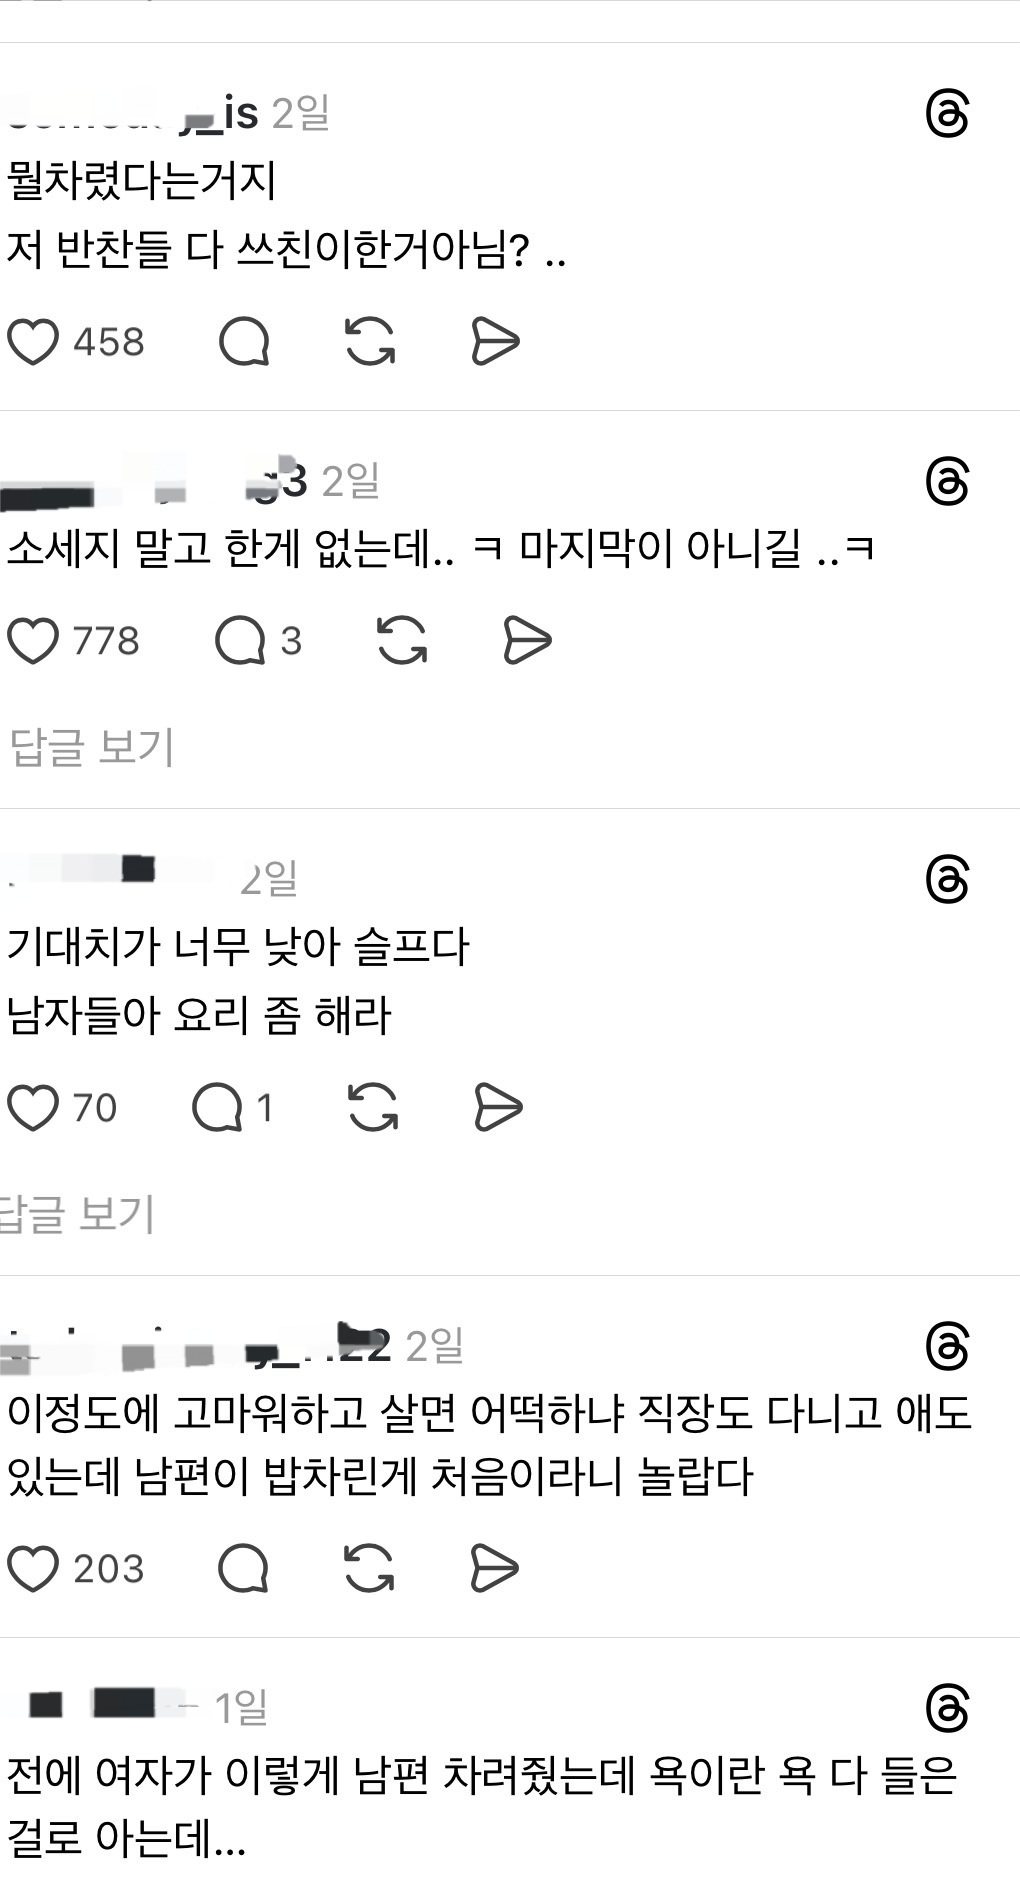Image resolution: width=1020 pixels, height=1900 pixels.
Task: Open replies on the 778-like comment
Action: tap(258, 641)
